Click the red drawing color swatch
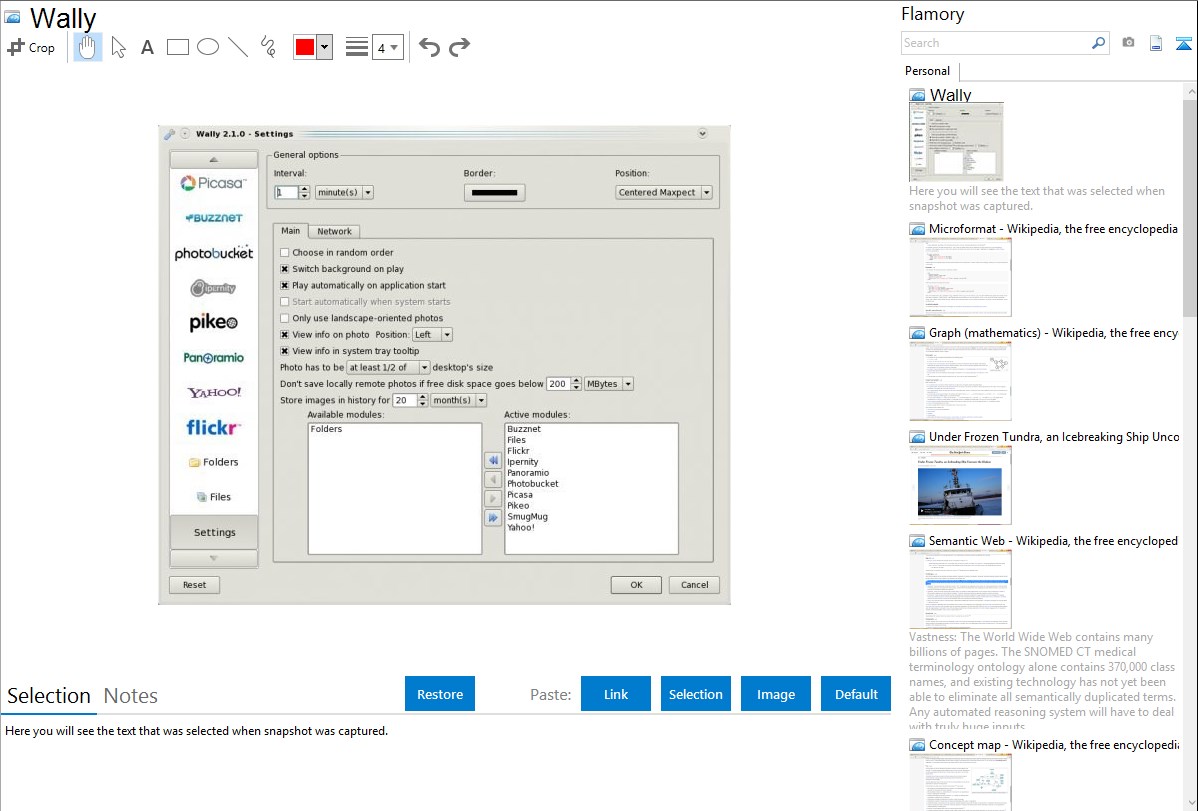The height and width of the screenshot is (811, 1198). point(305,47)
